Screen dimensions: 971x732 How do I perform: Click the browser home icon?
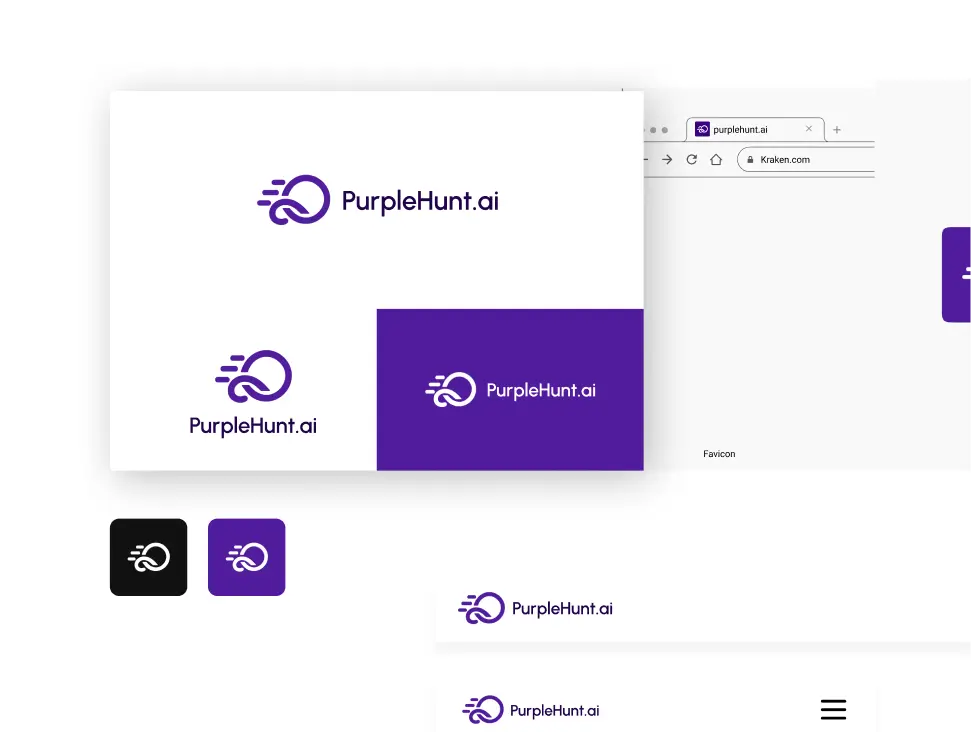[x=716, y=160]
